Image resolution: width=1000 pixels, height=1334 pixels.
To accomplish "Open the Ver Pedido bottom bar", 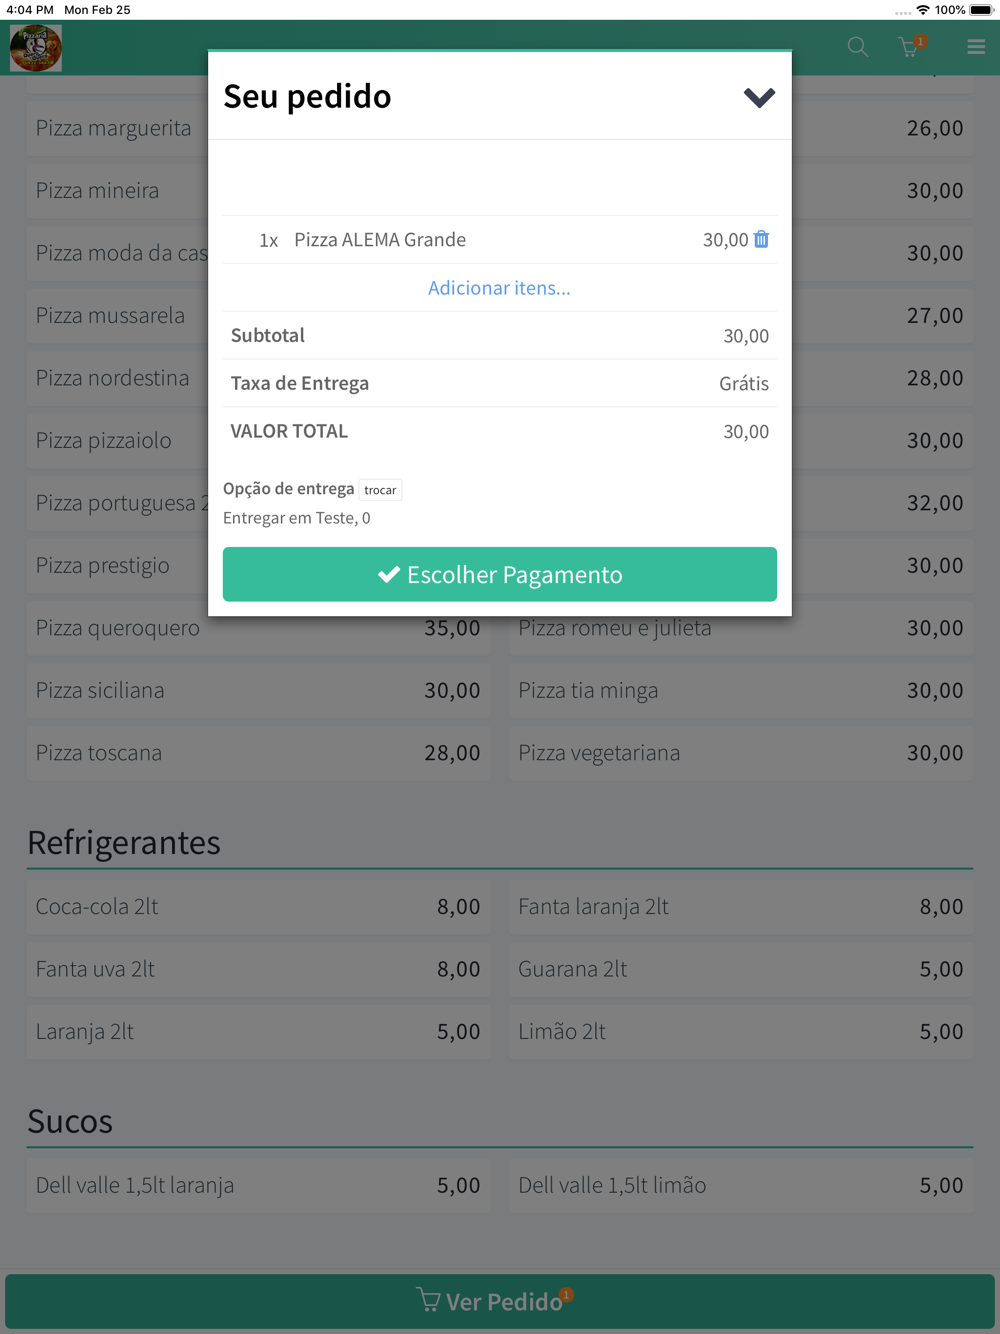I will click(x=500, y=1301).
